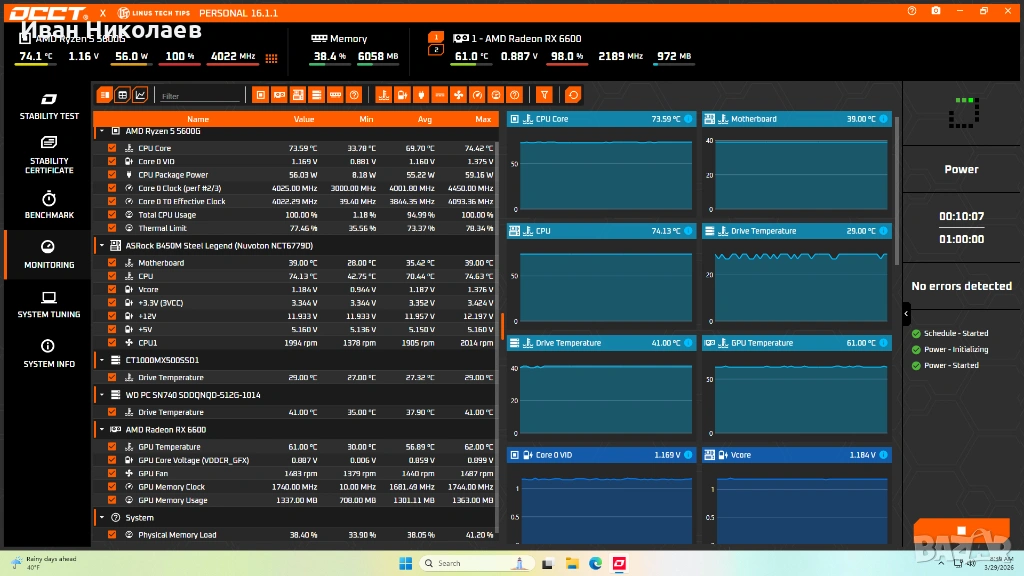
Task: Switch to the graph view icon
Action: 140,95
